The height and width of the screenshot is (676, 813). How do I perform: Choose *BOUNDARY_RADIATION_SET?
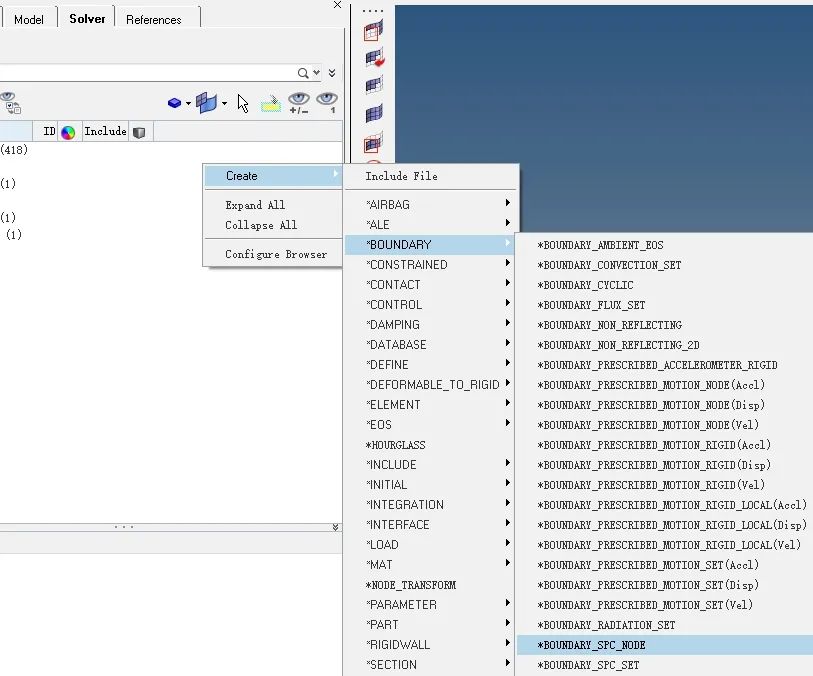coord(665,625)
